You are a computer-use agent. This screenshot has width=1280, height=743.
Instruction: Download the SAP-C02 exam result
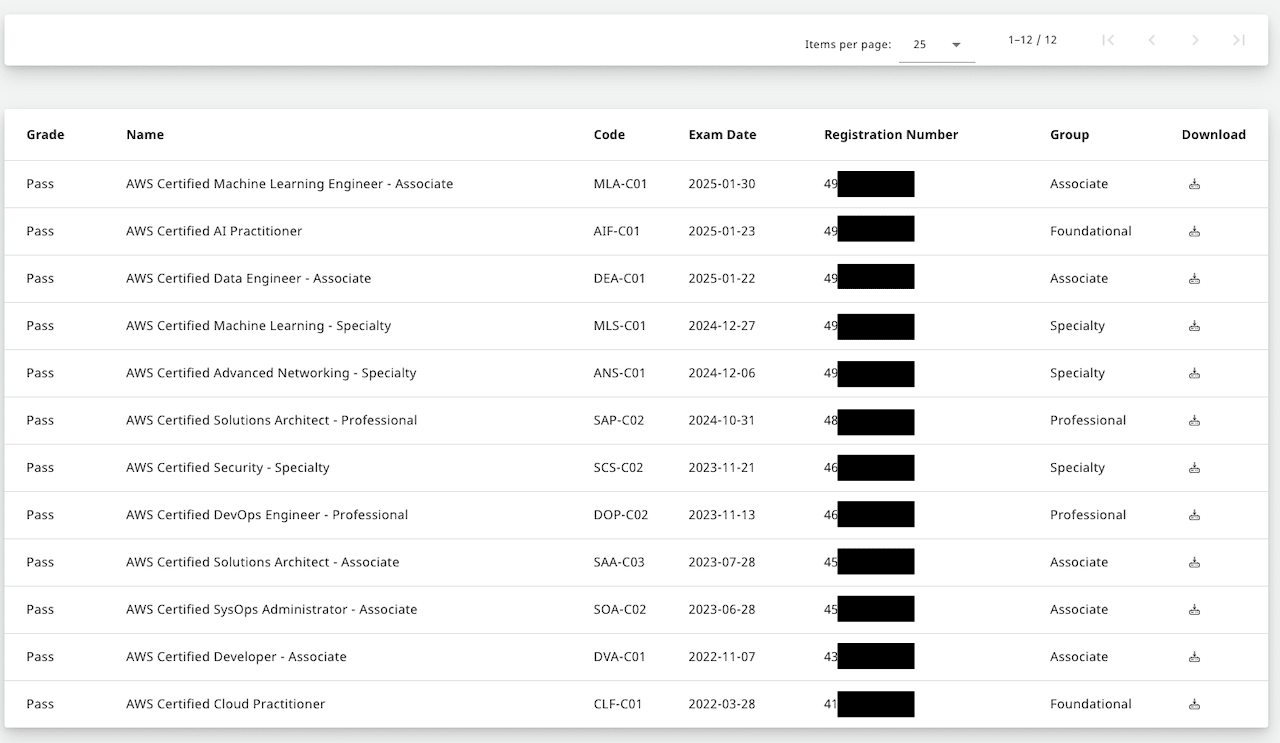tap(1194, 420)
